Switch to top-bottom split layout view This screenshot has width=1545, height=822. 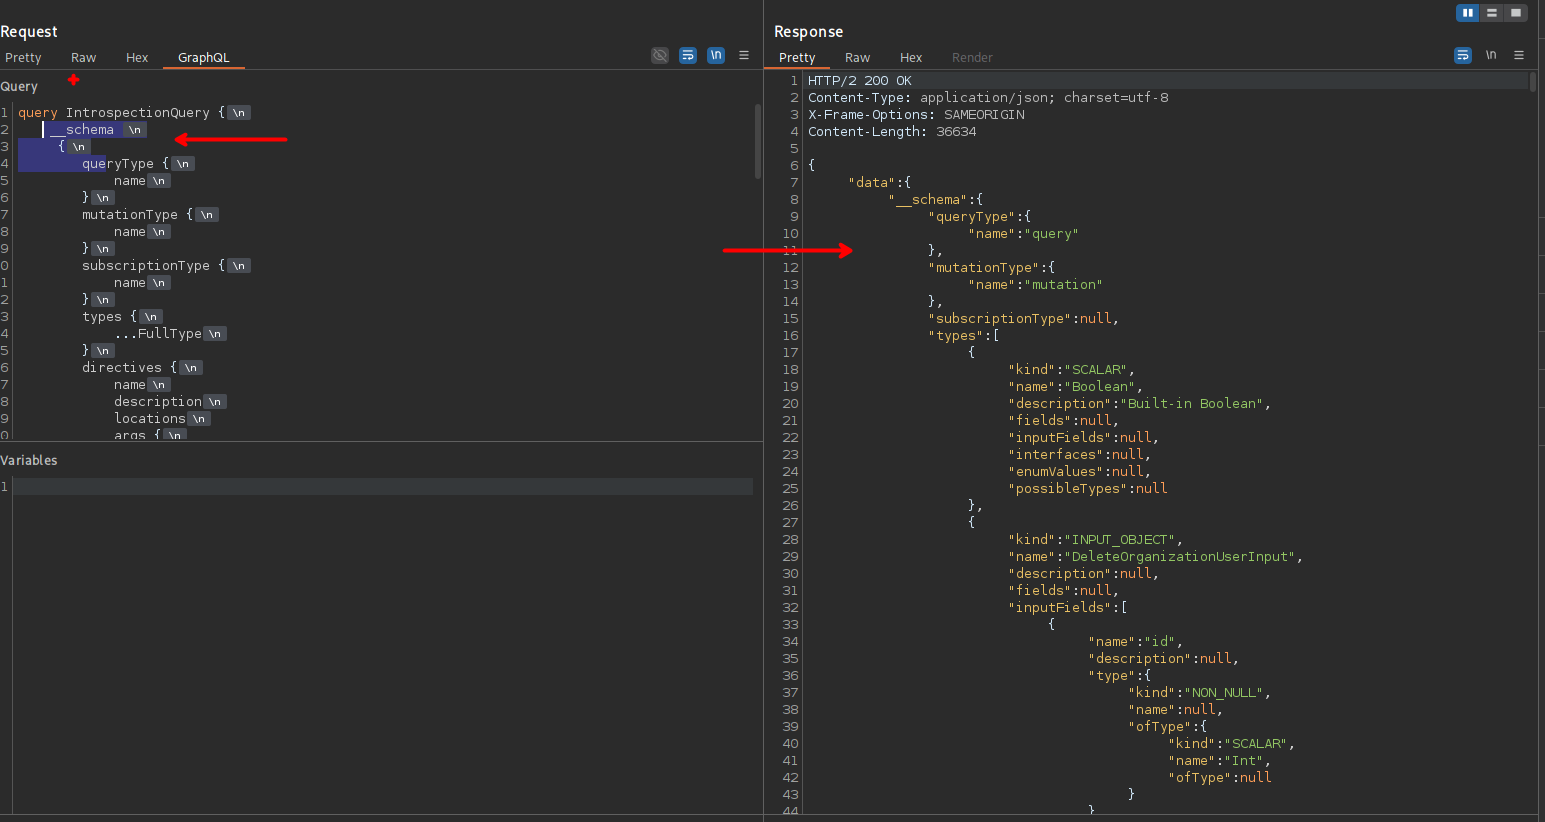[1492, 13]
